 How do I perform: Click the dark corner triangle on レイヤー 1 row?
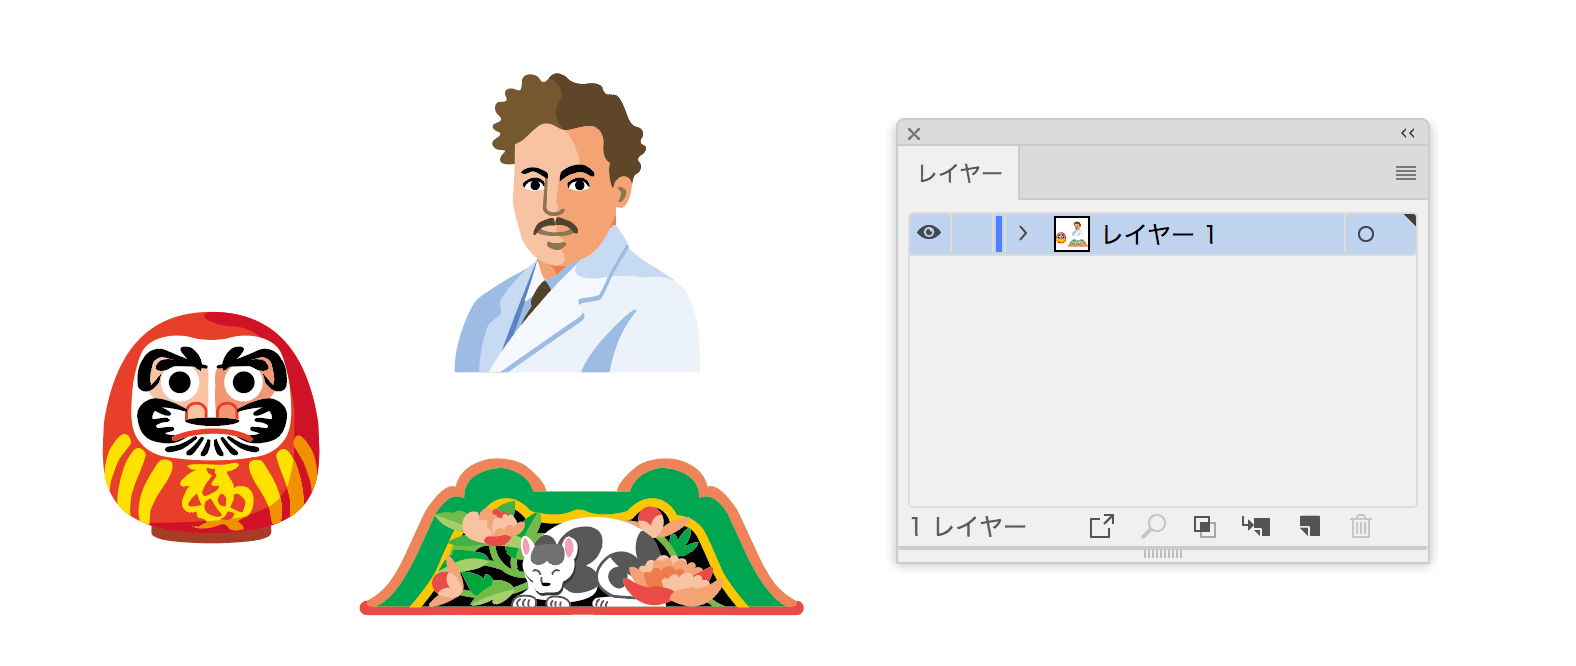click(1410, 220)
